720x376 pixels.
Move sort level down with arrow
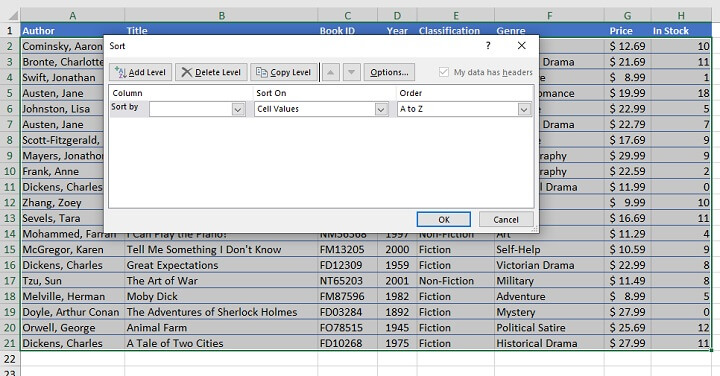click(352, 72)
